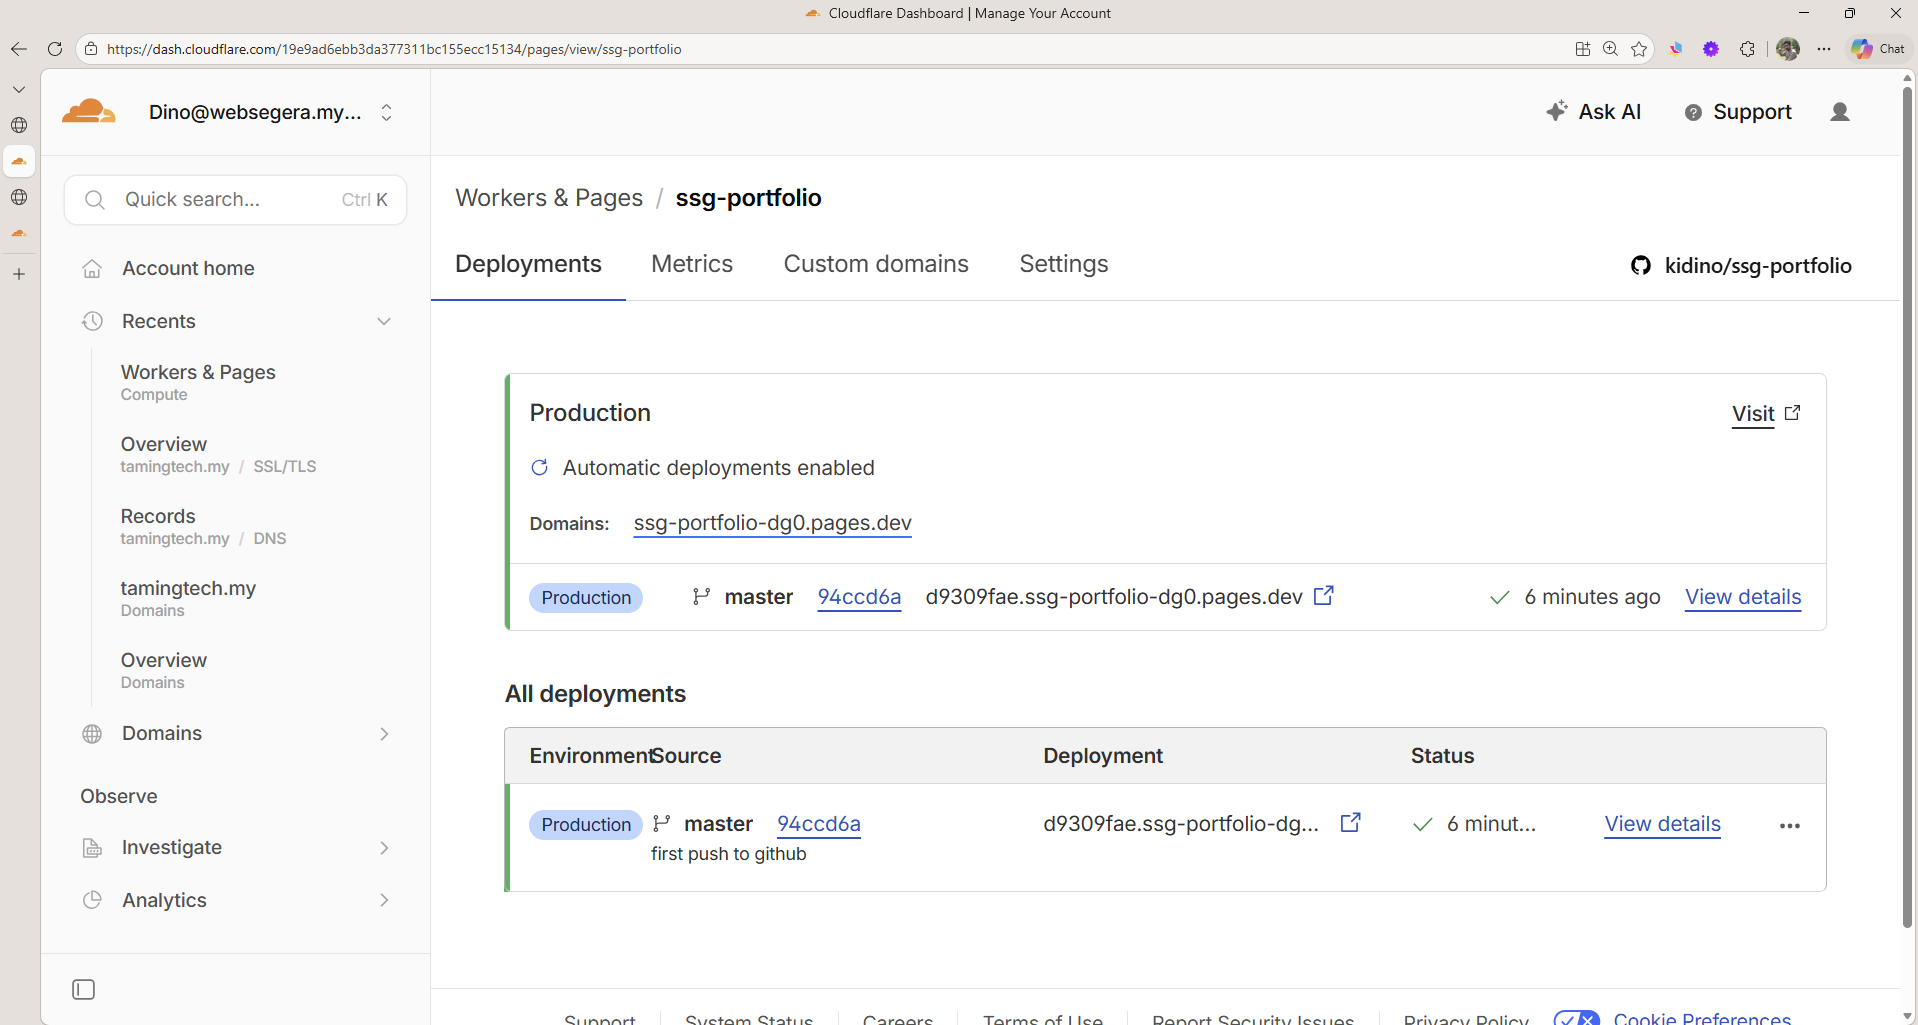Click the zoom magnifier icon in address bar

pyautogui.click(x=1611, y=49)
